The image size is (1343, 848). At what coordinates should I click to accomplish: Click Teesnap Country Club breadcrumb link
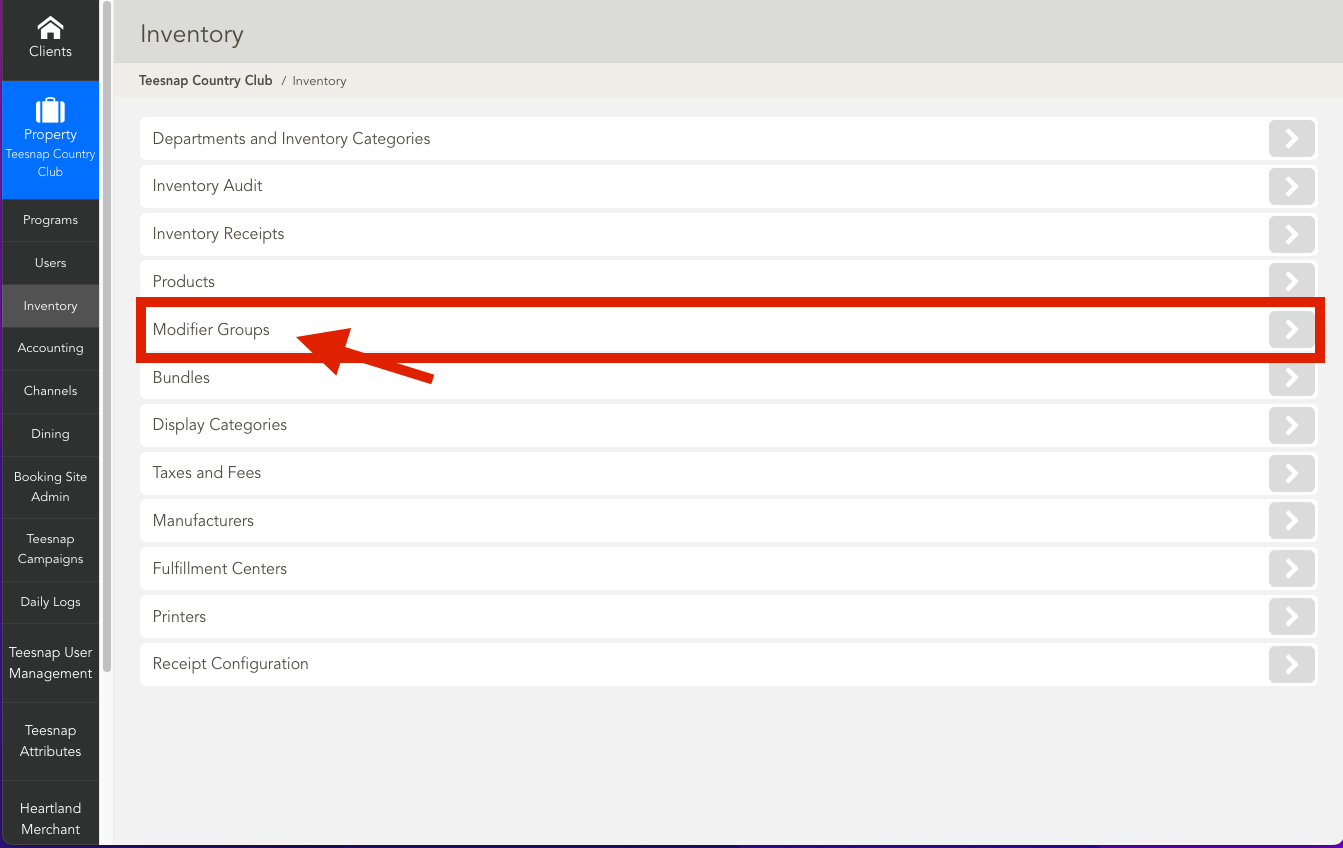(206, 81)
